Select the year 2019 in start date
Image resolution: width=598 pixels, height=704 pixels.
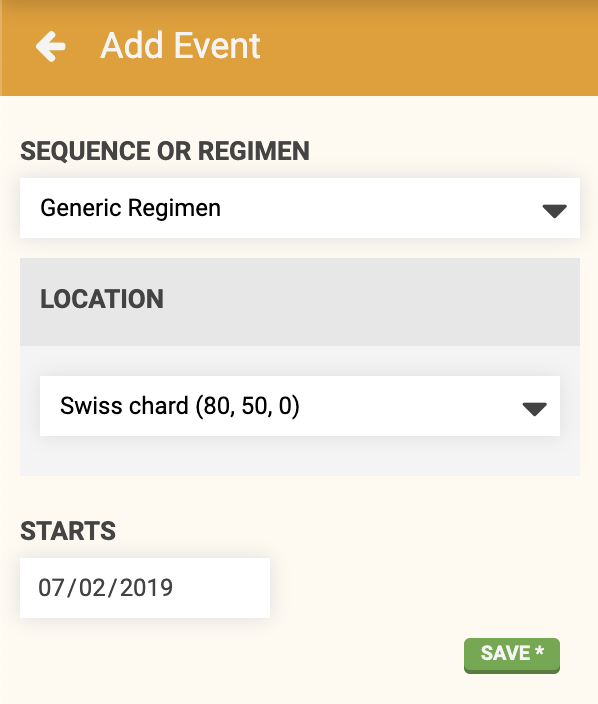coord(146,588)
